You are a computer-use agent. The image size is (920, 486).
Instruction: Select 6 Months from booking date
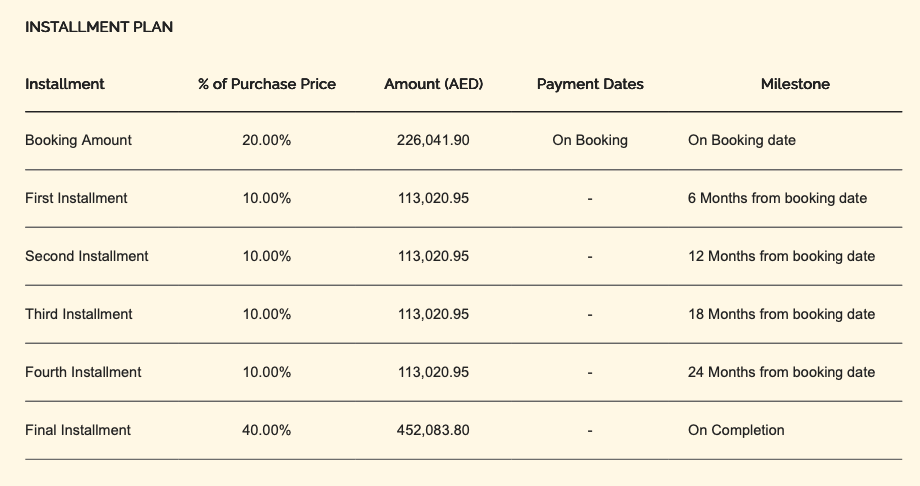(x=777, y=198)
